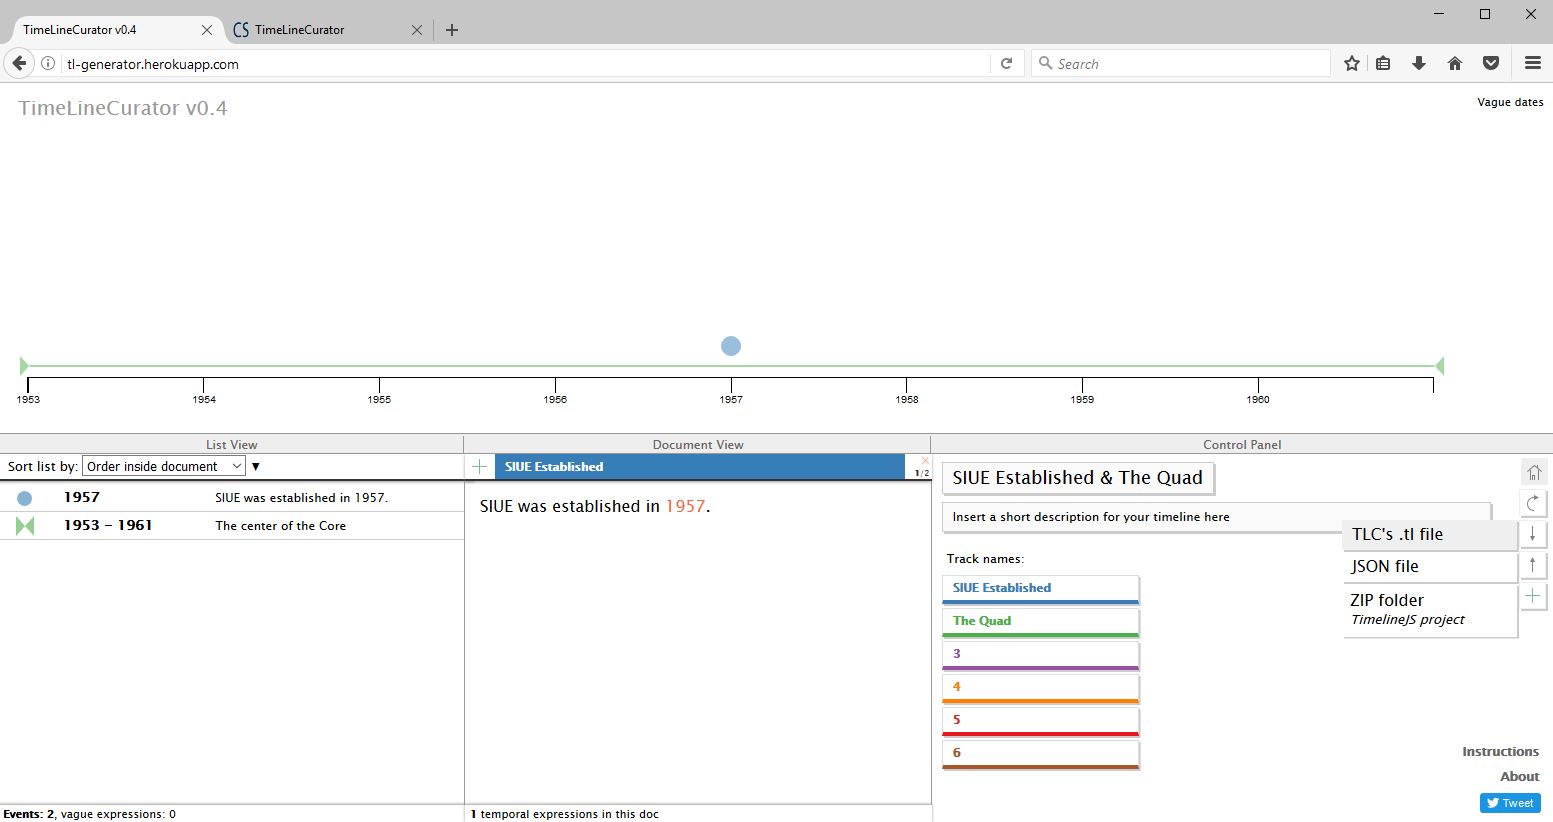This screenshot has height=822, width=1553.
Task: Toggle the Vague dates option
Action: pos(1510,102)
